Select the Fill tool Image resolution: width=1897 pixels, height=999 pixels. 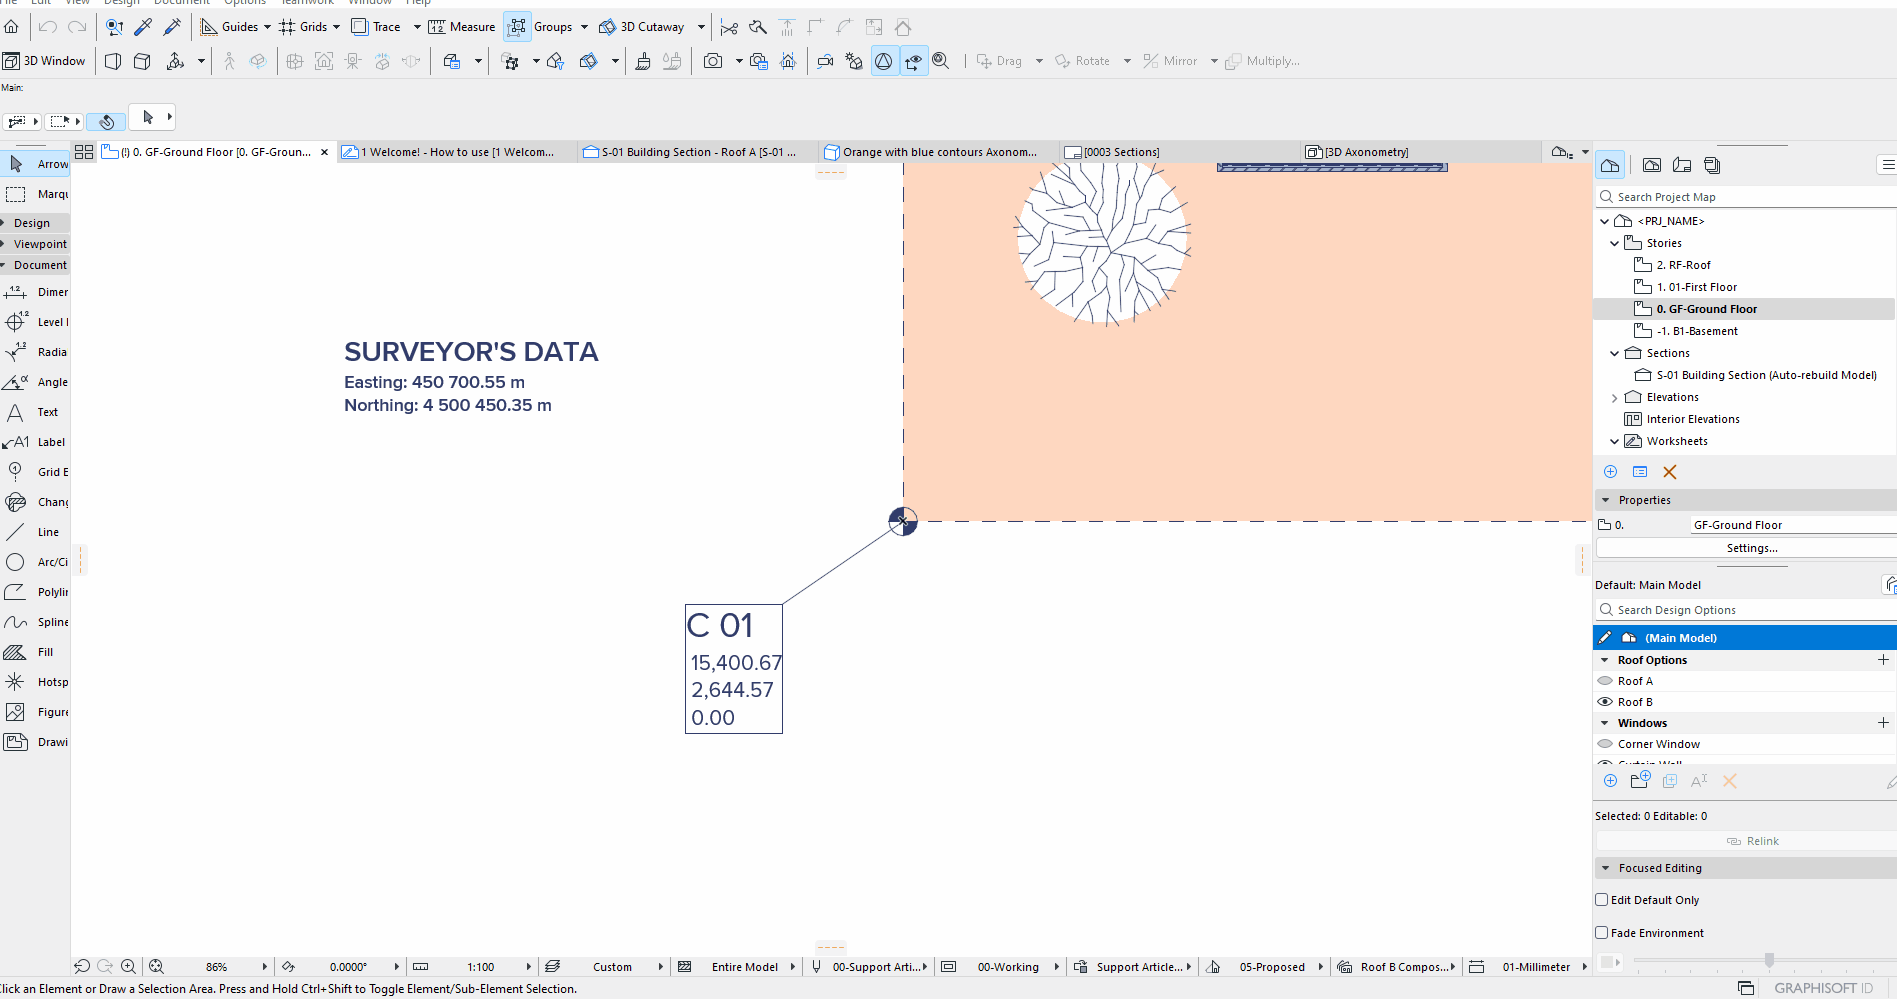(x=35, y=652)
